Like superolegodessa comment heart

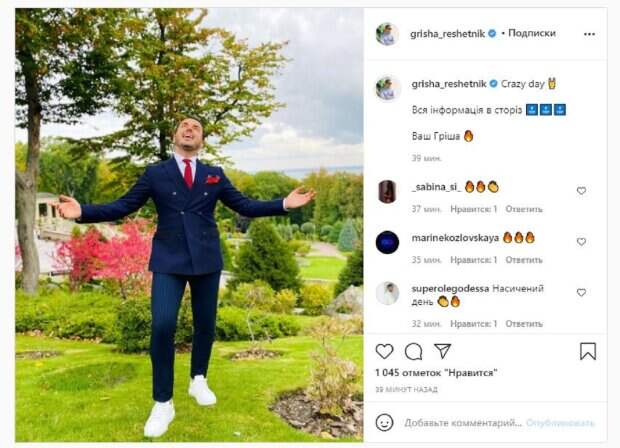[581, 293]
